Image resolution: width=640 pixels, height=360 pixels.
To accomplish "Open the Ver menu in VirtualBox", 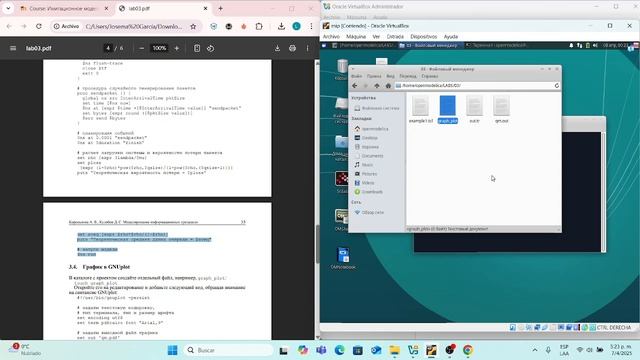I will click(x=376, y=37).
